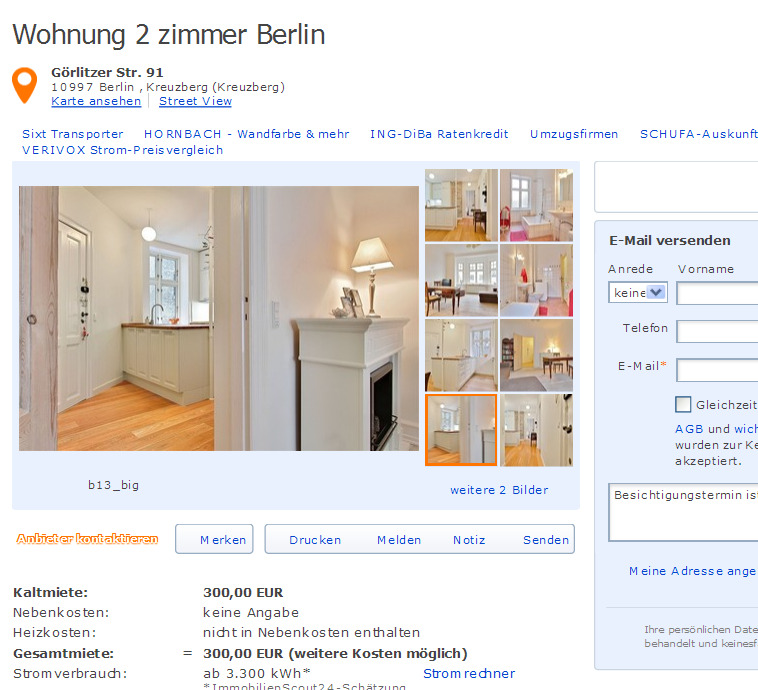Select Drucken in the action bar
This screenshot has width=758, height=690.
315,540
